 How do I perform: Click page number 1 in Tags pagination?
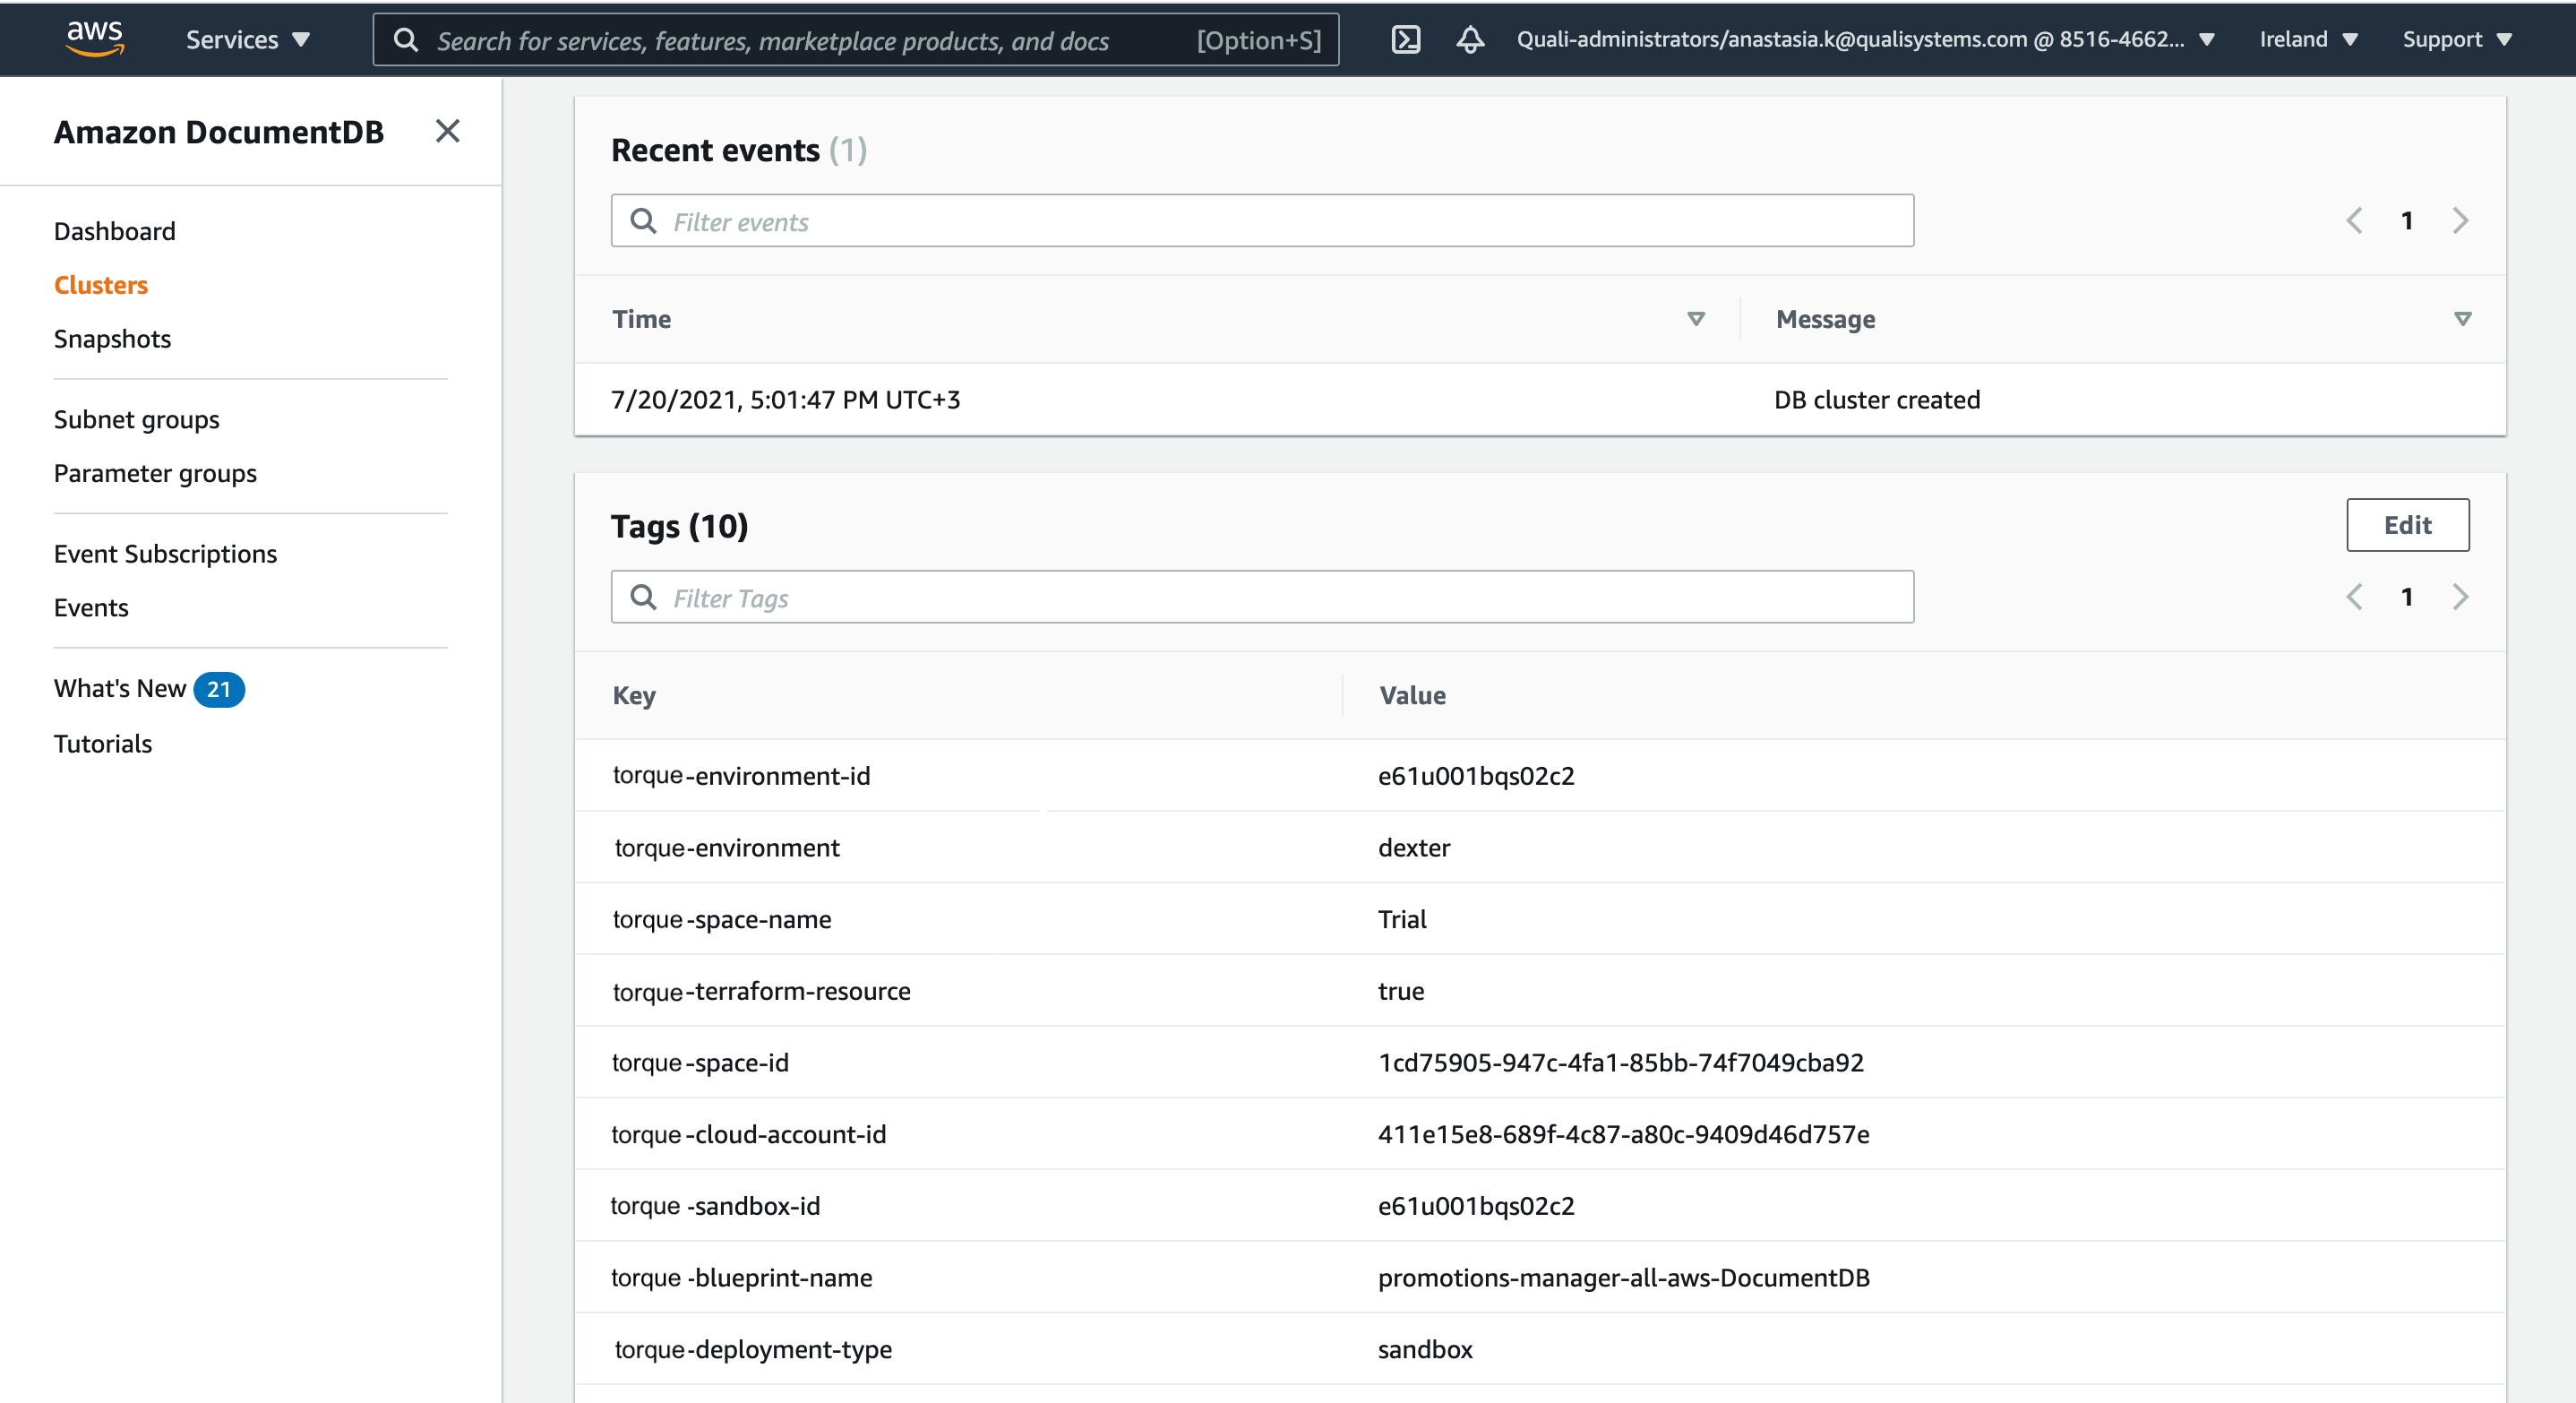pos(2407,597)
